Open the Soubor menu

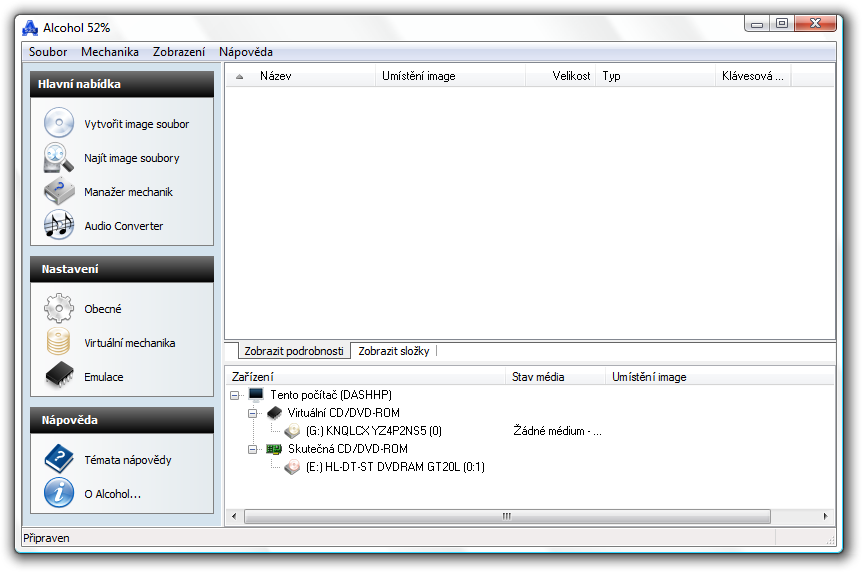48,52
